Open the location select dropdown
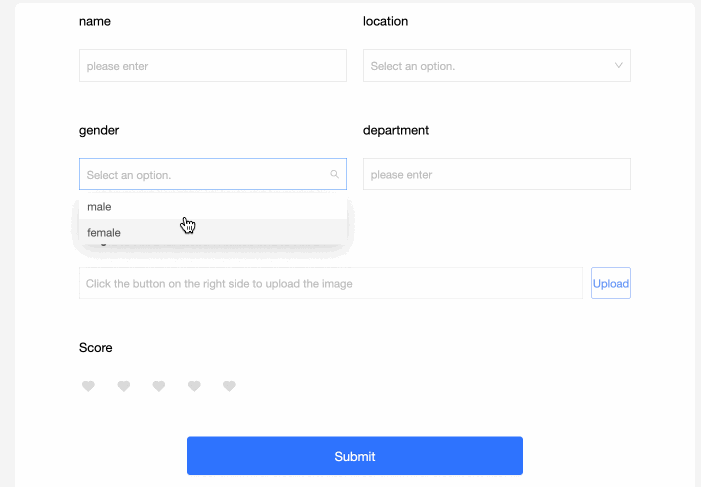This screenshot has width=701, height=487. coord(496,66)
